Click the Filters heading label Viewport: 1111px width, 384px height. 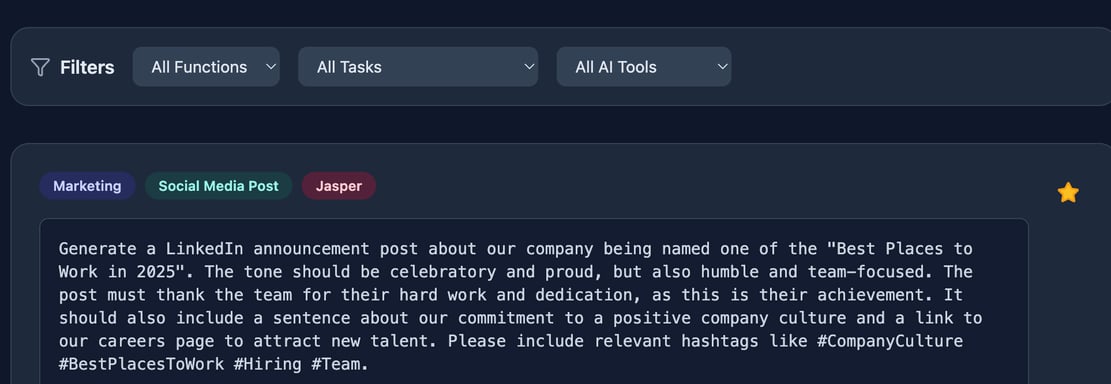(x=87, y=67)
